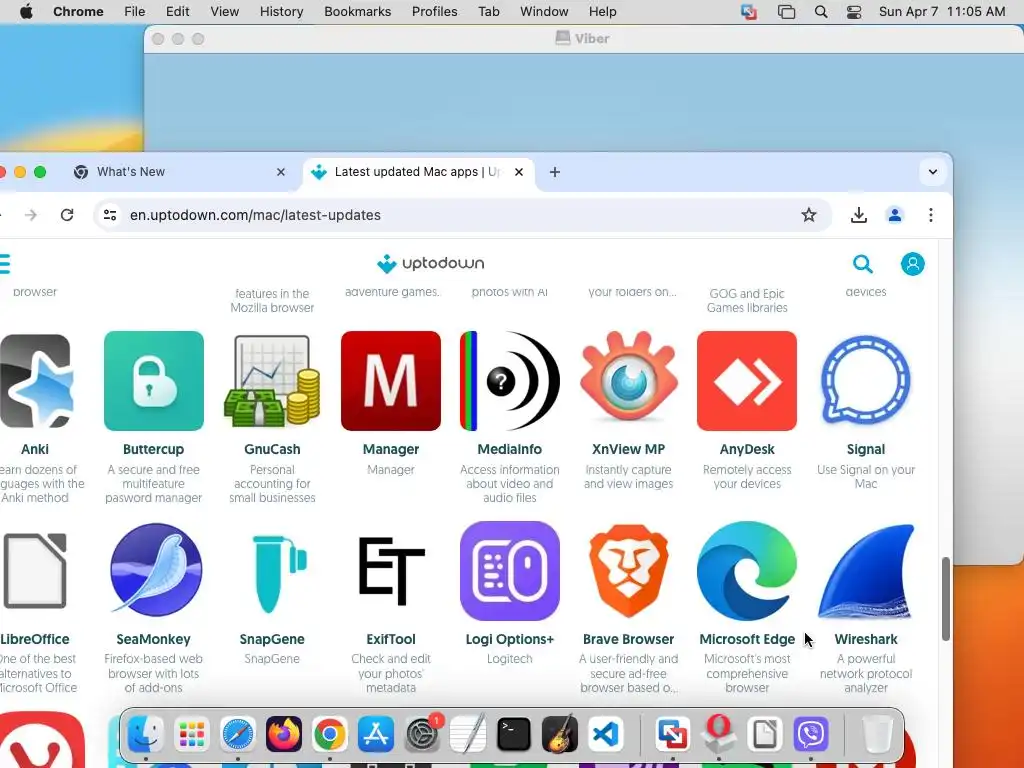1024x768 pixels.
Task: Open Terminal from the Dock
Action: tap(513, 734)
